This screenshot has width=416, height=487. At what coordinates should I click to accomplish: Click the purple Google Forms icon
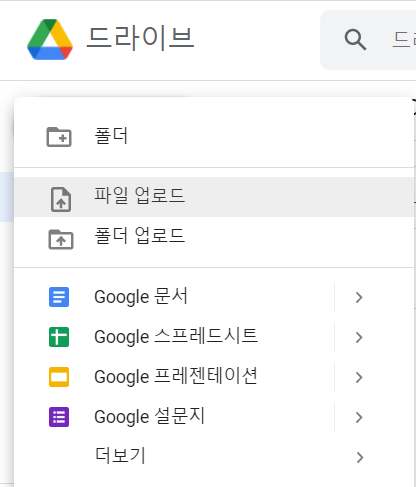coord(59,417)
